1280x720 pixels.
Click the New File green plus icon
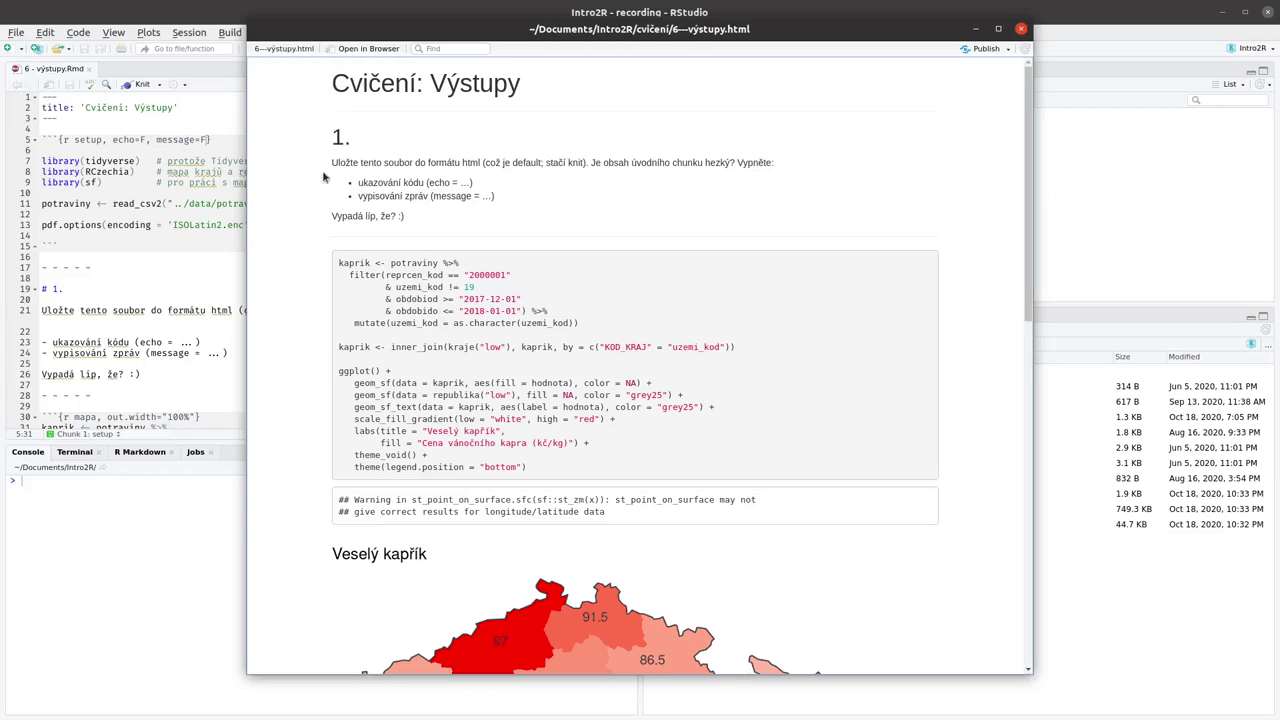pos(7,48)
